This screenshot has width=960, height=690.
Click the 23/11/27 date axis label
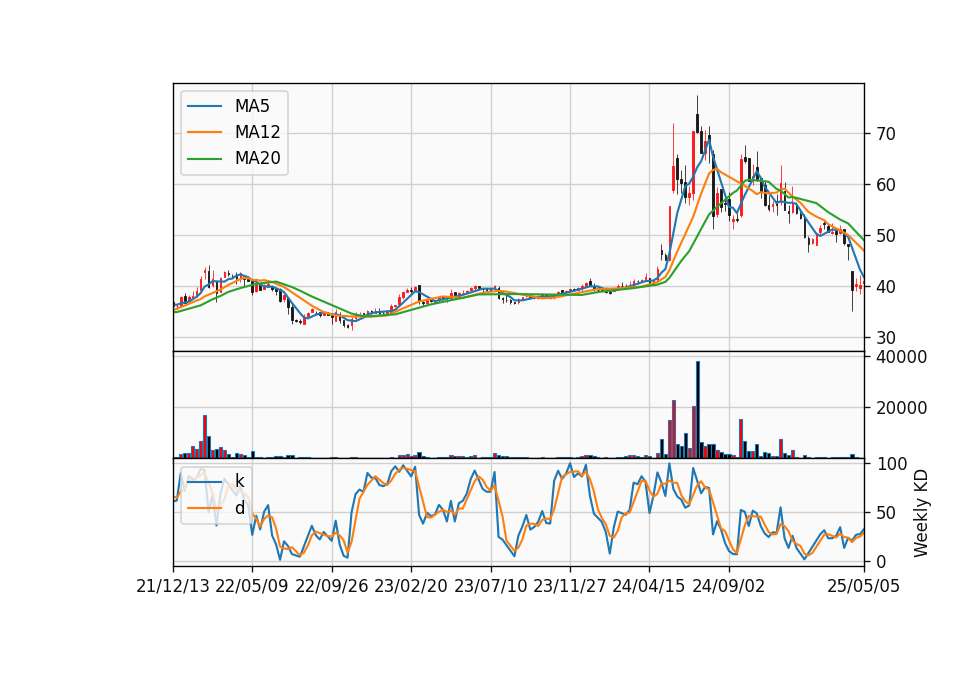click(x=570, y=586)
